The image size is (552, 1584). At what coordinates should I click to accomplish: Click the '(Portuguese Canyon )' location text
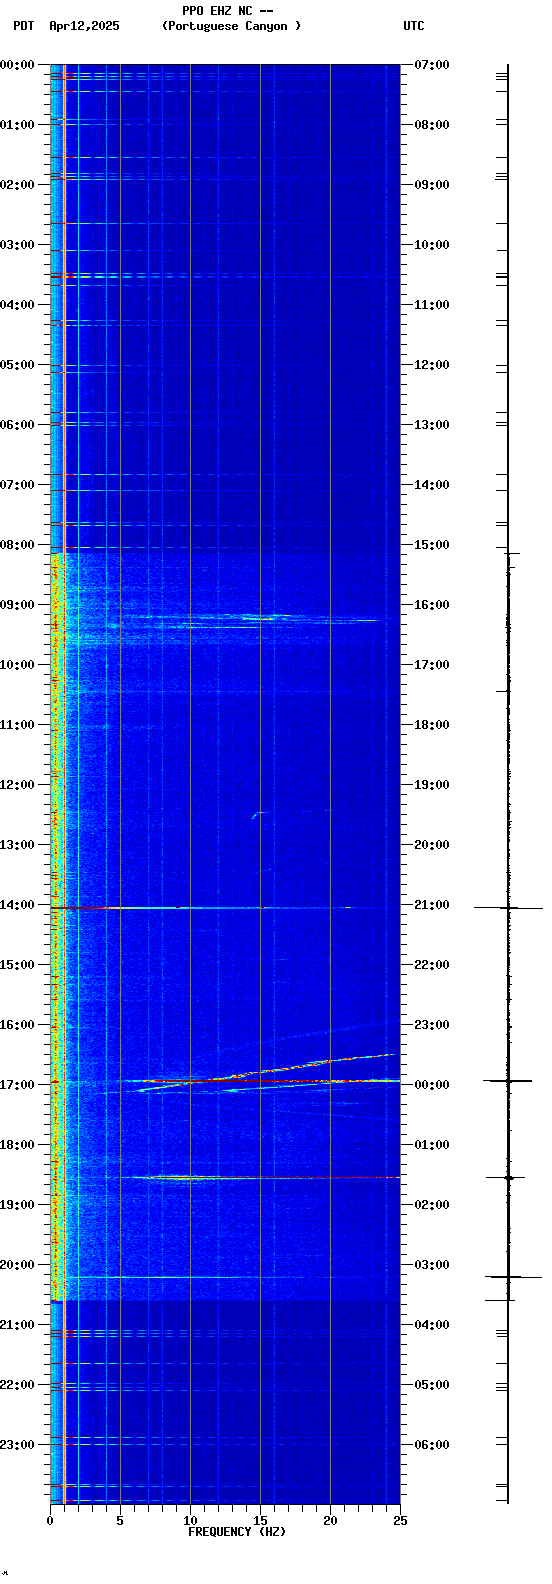pos(231,26)
